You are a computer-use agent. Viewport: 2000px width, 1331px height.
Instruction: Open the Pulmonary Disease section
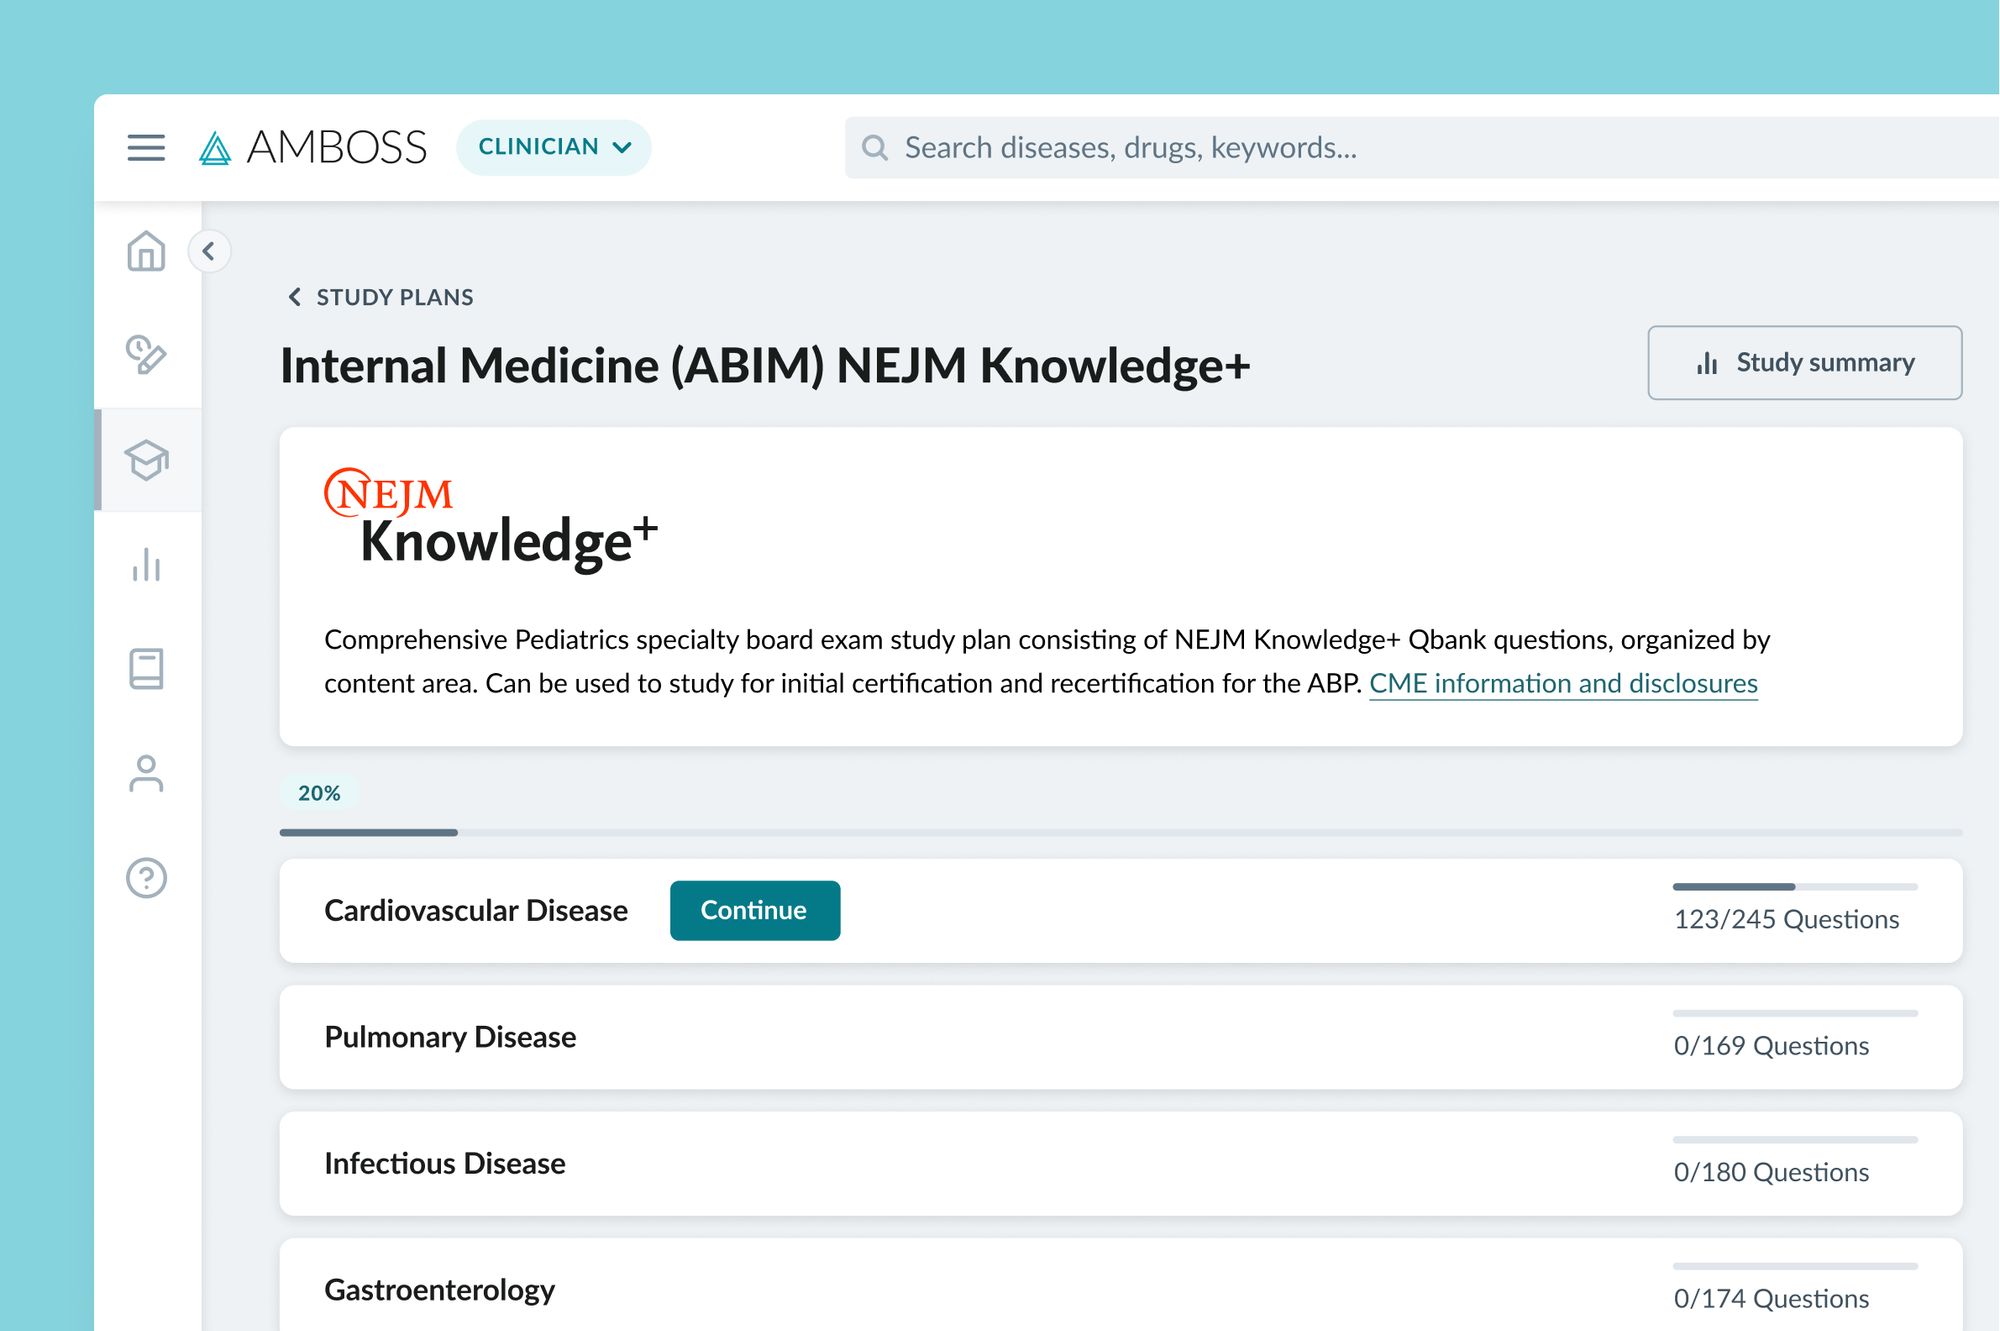click(x=450, y=1037)
